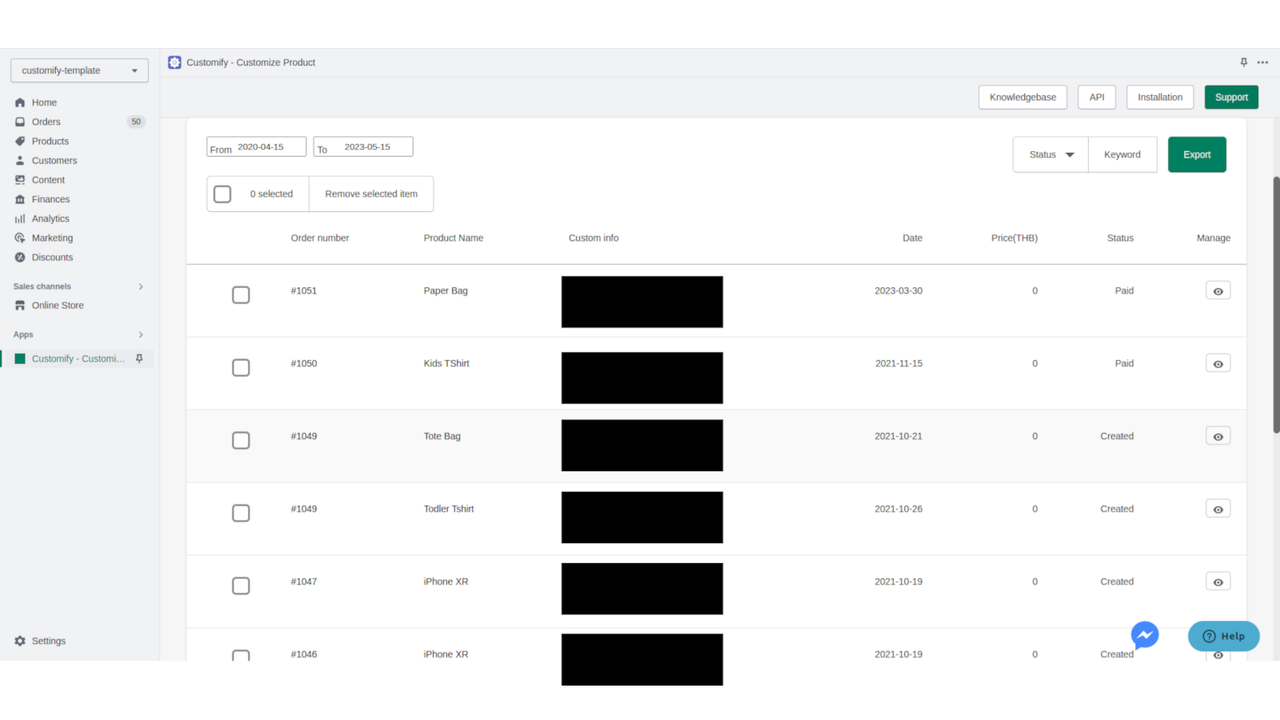1280x720 pixels.
Task: Check the row checkbox for order #1047
Action: (241, 586)
